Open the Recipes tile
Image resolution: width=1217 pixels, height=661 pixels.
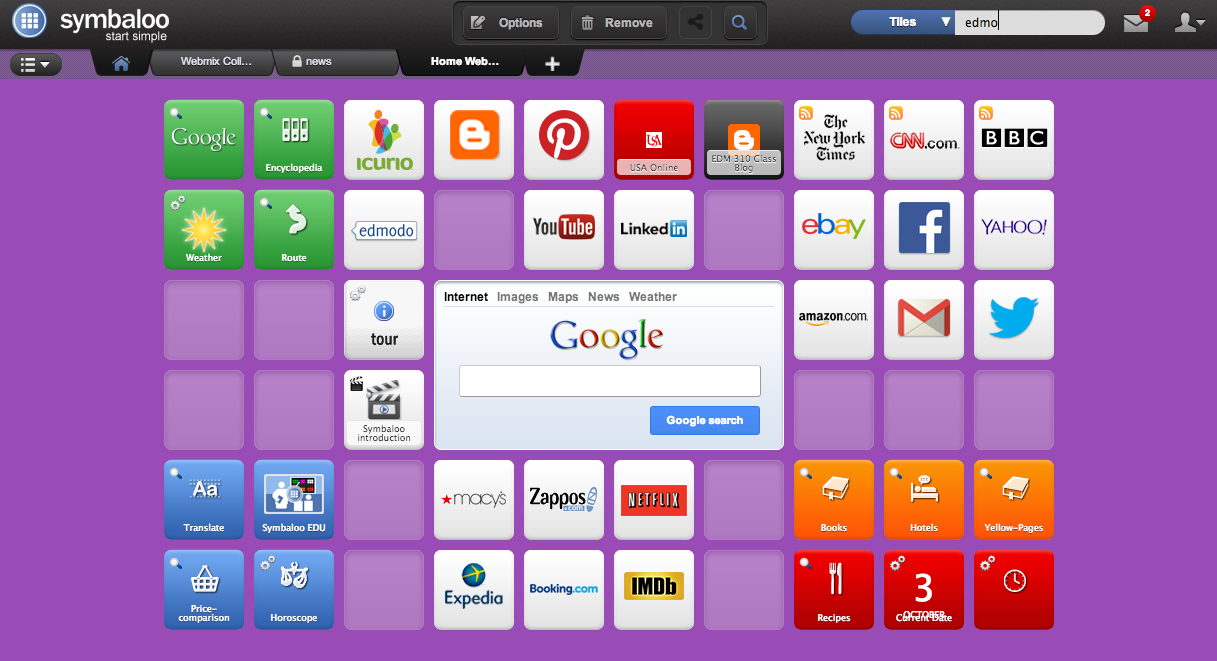point(834,590)
